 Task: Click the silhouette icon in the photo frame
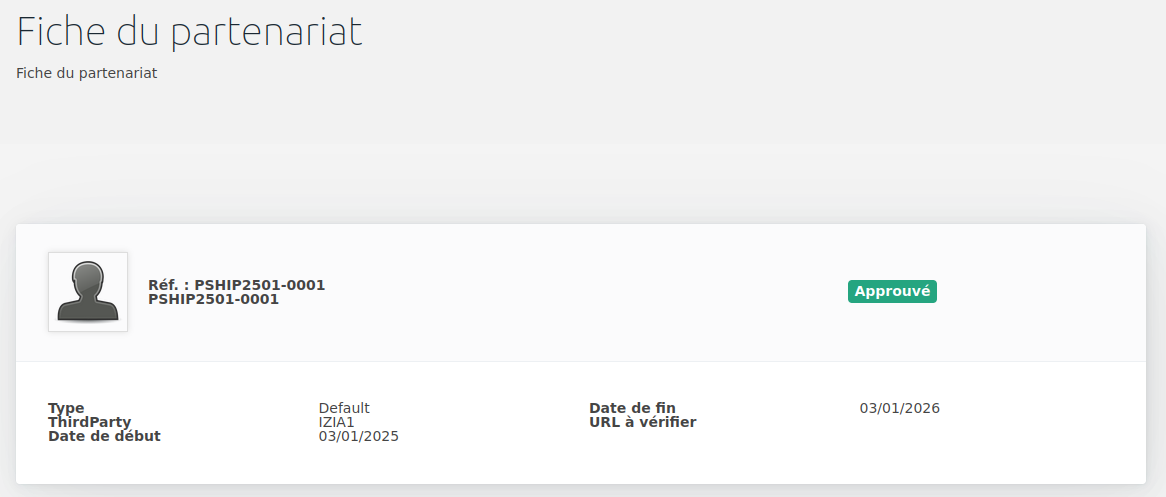tap(88, 292)
